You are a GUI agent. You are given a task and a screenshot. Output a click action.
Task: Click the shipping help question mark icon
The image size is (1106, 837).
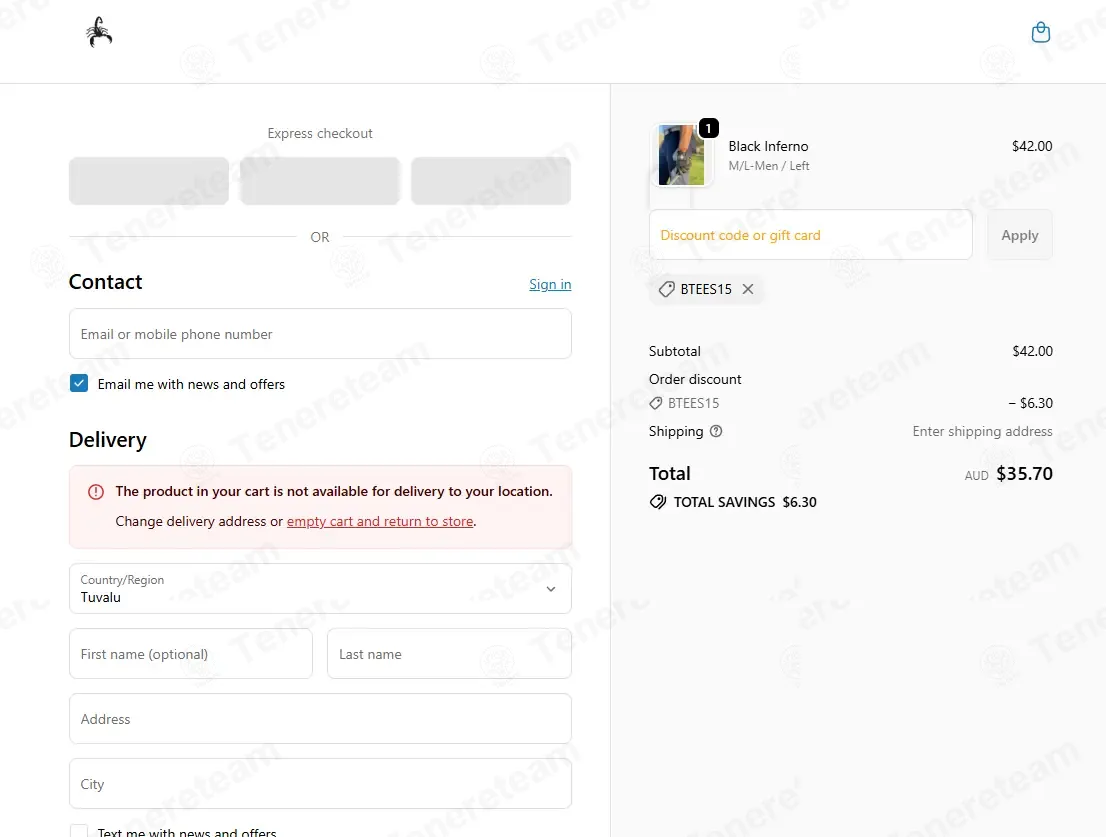pos(716,432)
